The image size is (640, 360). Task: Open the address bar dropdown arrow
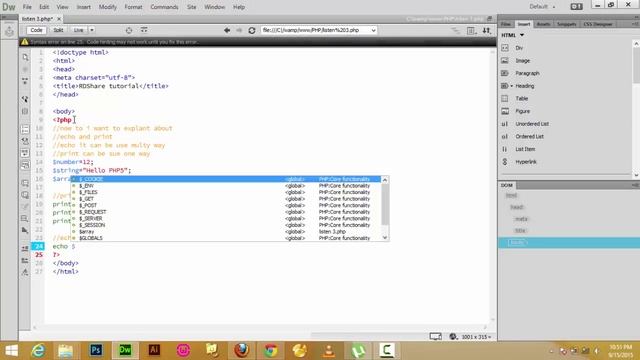point(373,30)
